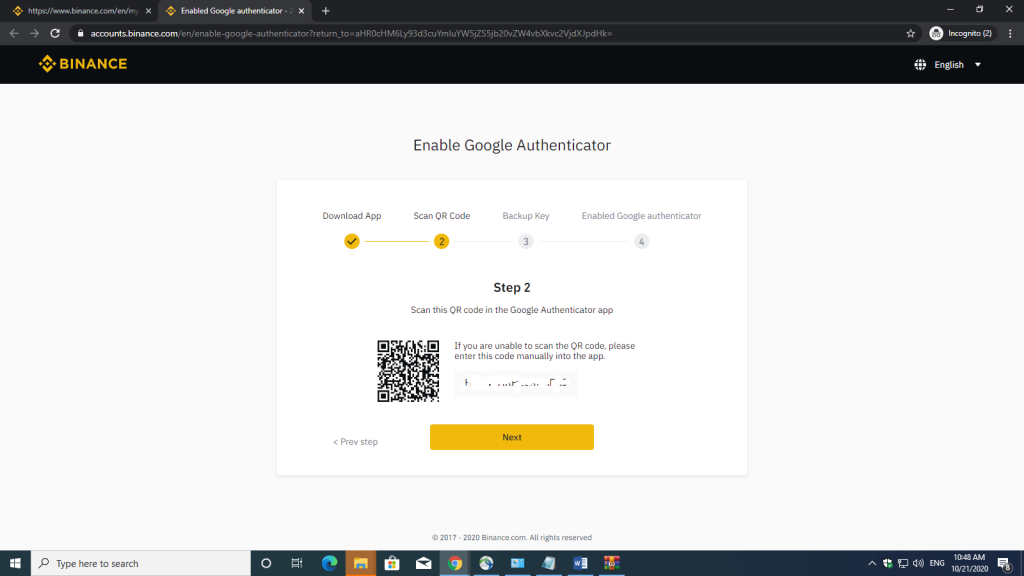
Task: Open the Chrome three-dot menu
Action: pos(1010,33)
